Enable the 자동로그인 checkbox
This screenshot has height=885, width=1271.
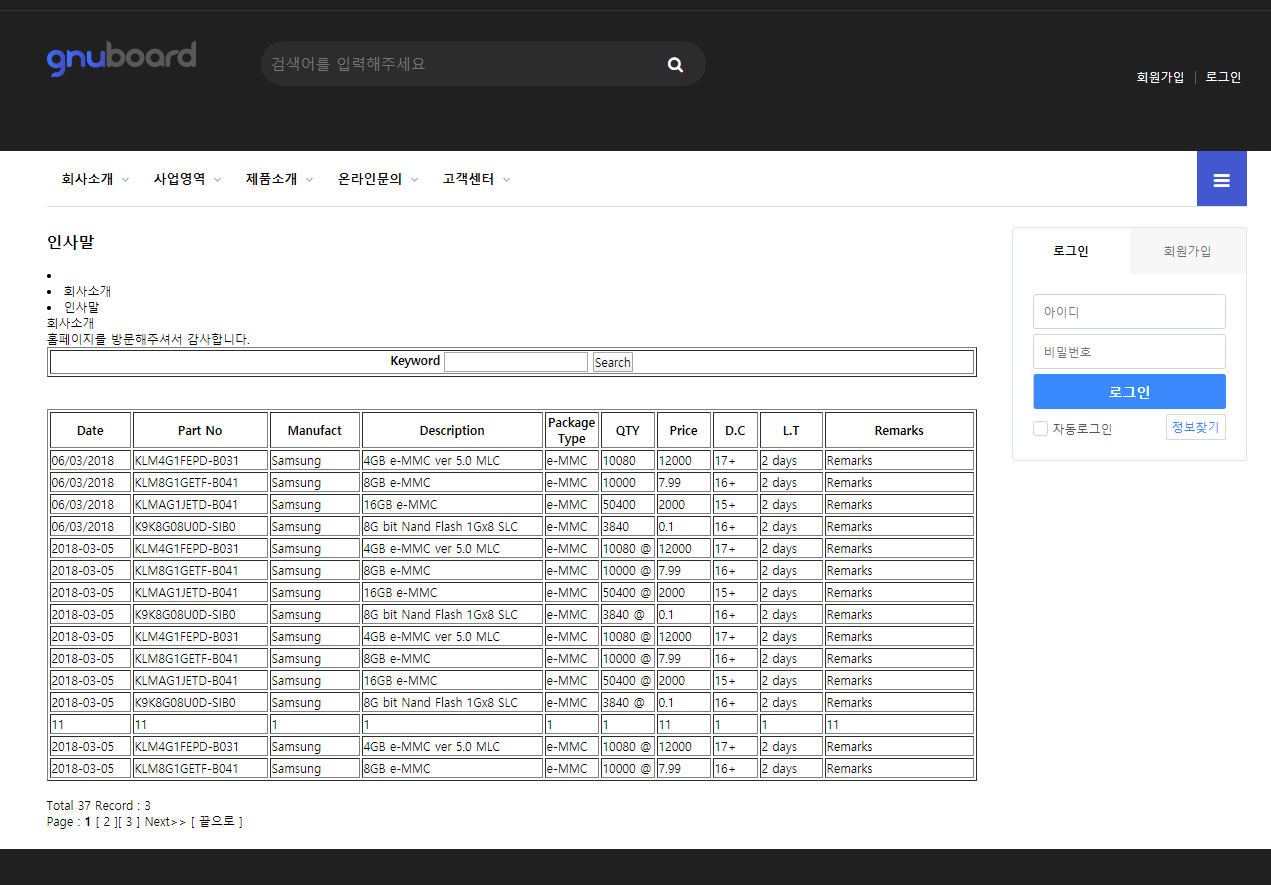(x=1041, y=429)
